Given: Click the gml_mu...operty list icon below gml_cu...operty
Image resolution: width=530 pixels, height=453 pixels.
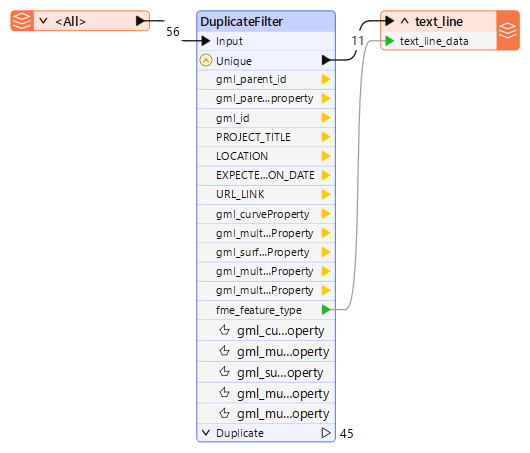Looking at the screenshot, I should [224, 351].
